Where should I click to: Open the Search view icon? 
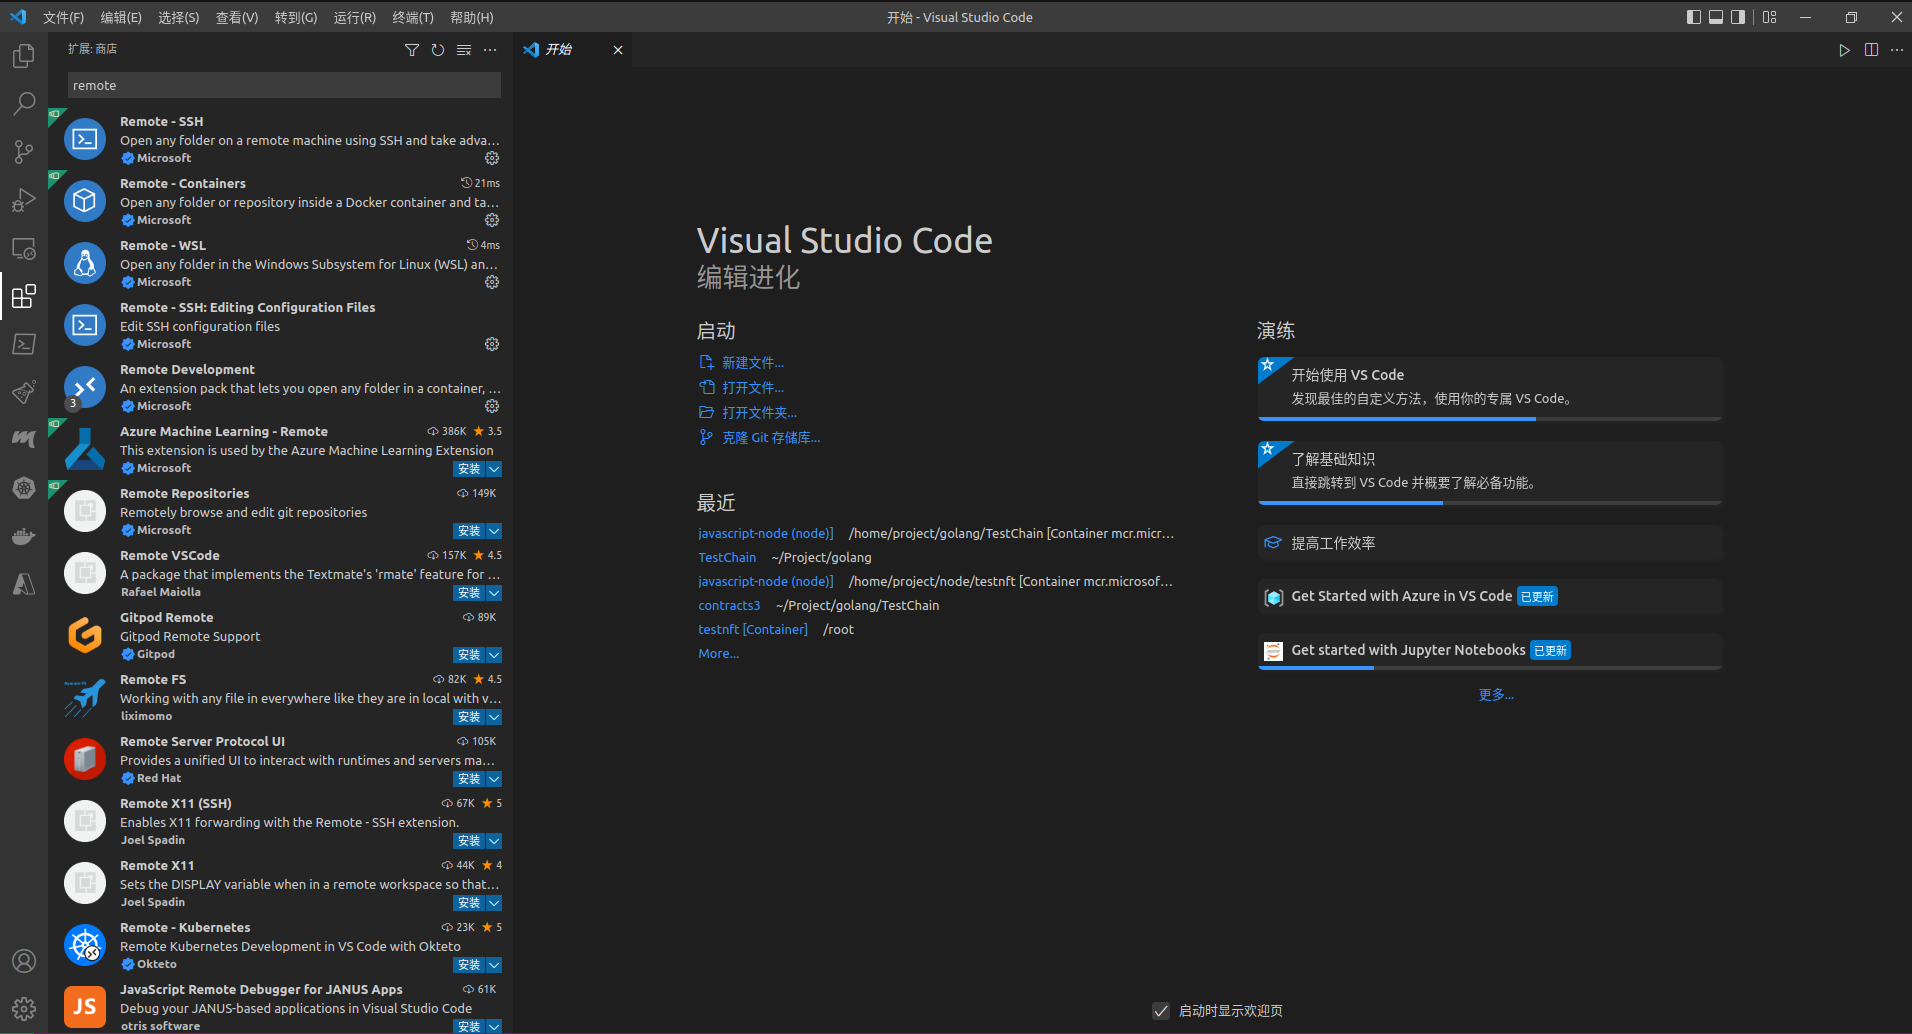pos(24,104)
